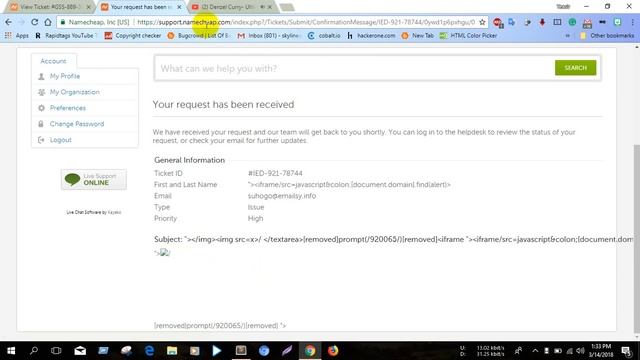Open Task View on the taskbar
The width and height of the screenshot is (640, 360).
click(x=56, y=351)
